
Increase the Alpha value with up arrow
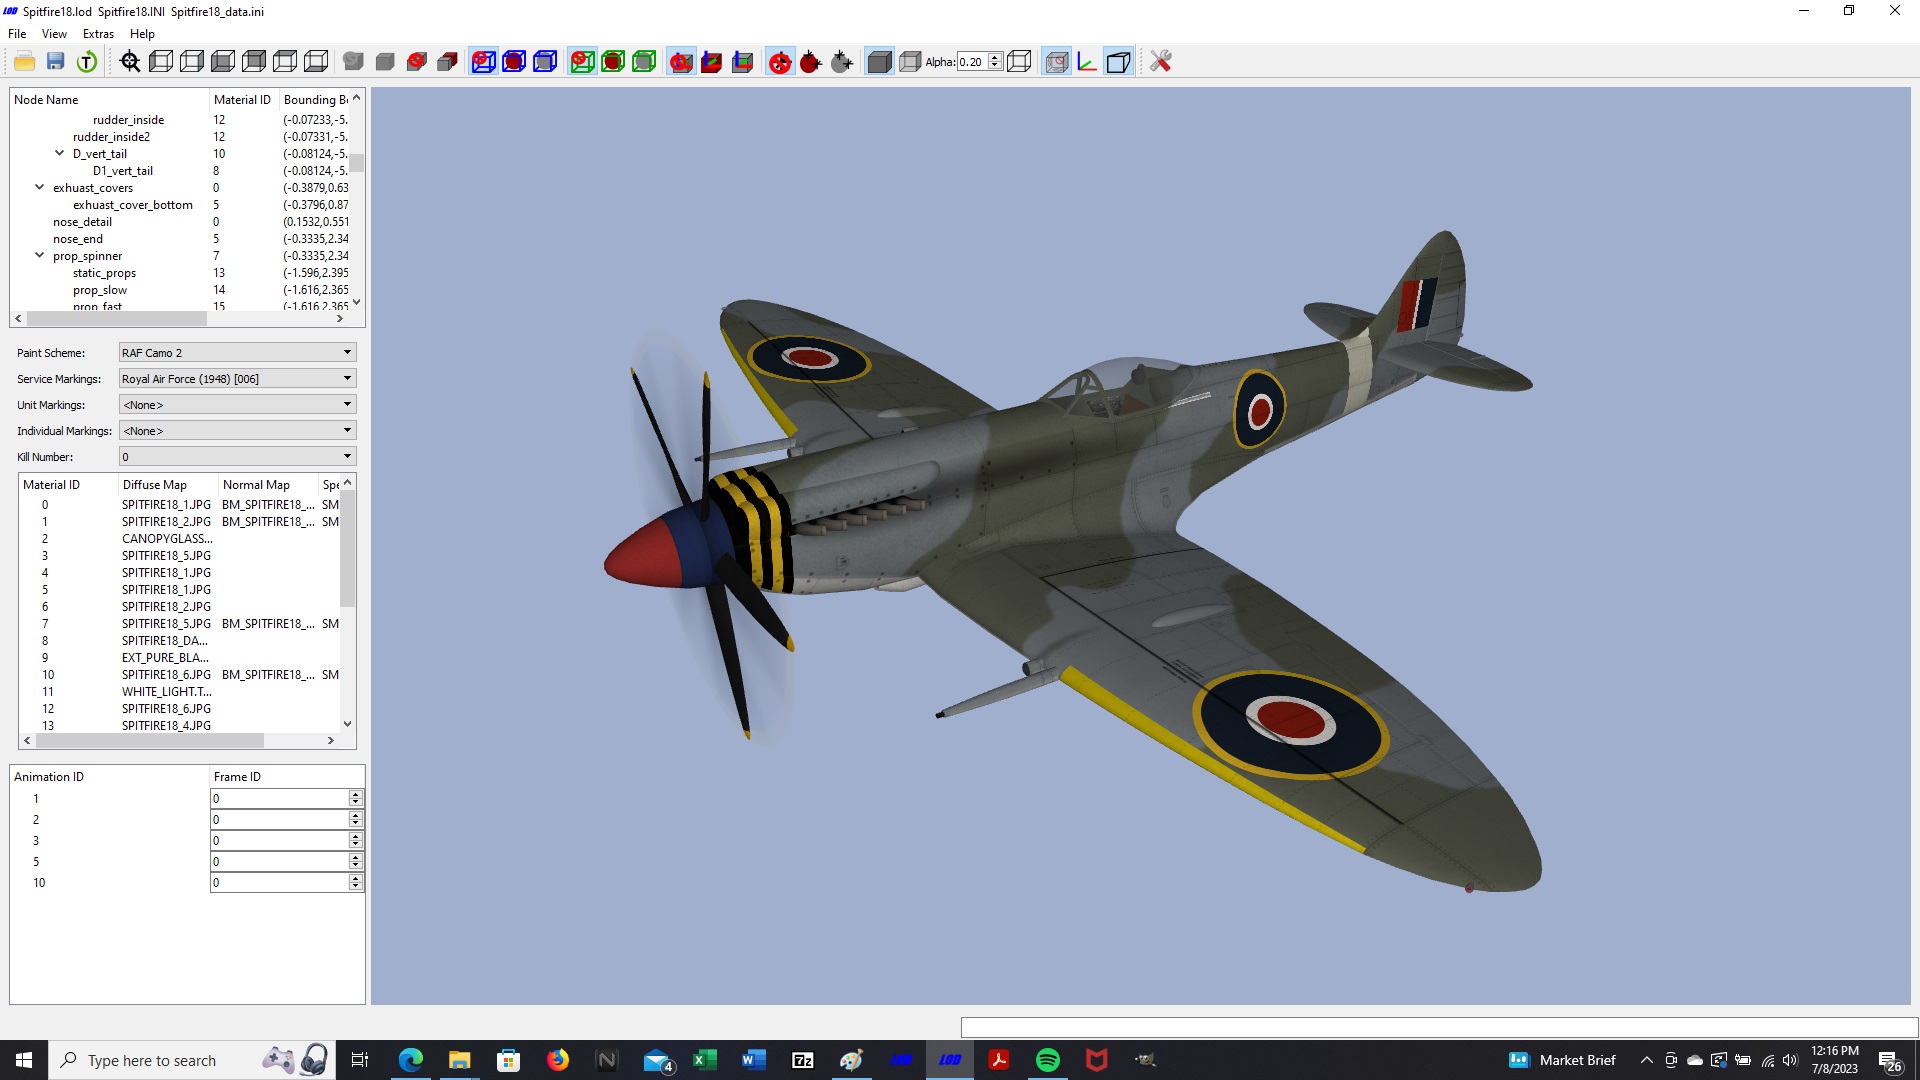pyautogui.click(x=995, y=58)
